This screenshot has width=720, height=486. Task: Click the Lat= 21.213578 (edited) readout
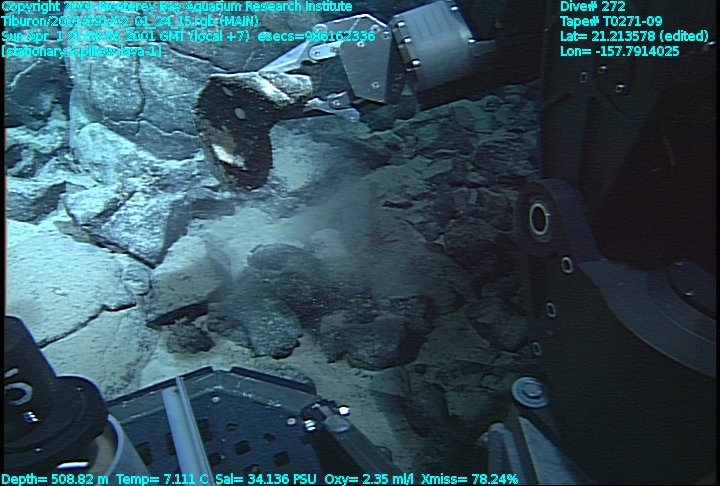point(630,36)
